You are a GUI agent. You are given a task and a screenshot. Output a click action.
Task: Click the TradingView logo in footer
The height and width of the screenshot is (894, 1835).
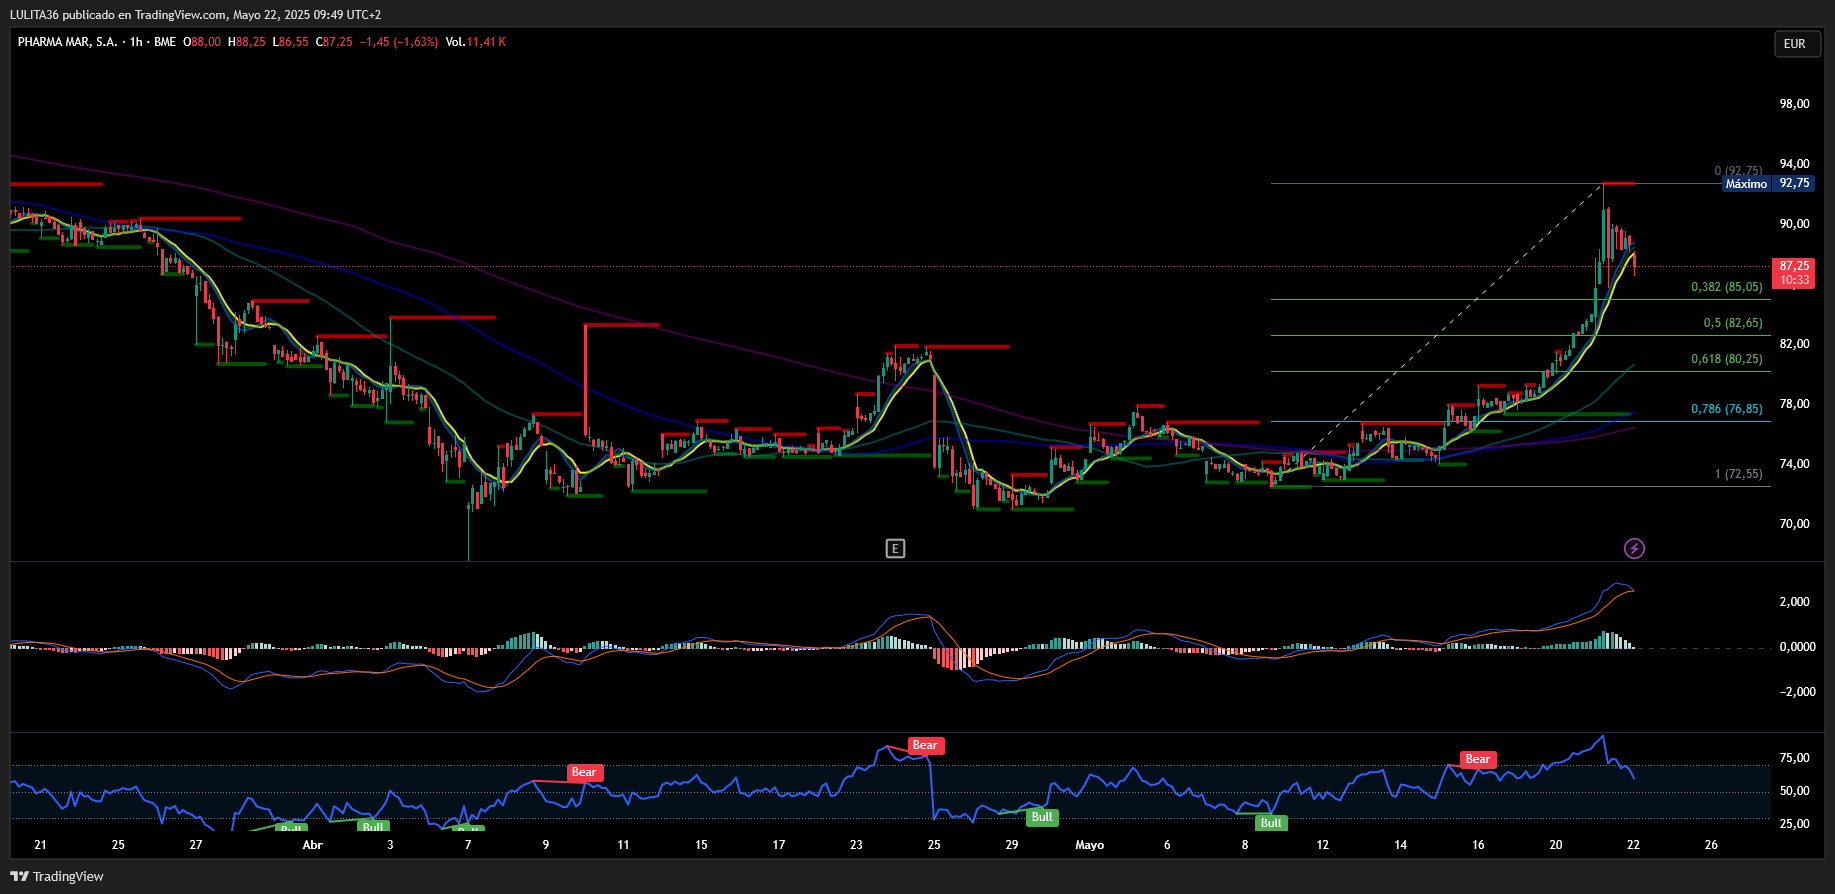click(57, 876)
